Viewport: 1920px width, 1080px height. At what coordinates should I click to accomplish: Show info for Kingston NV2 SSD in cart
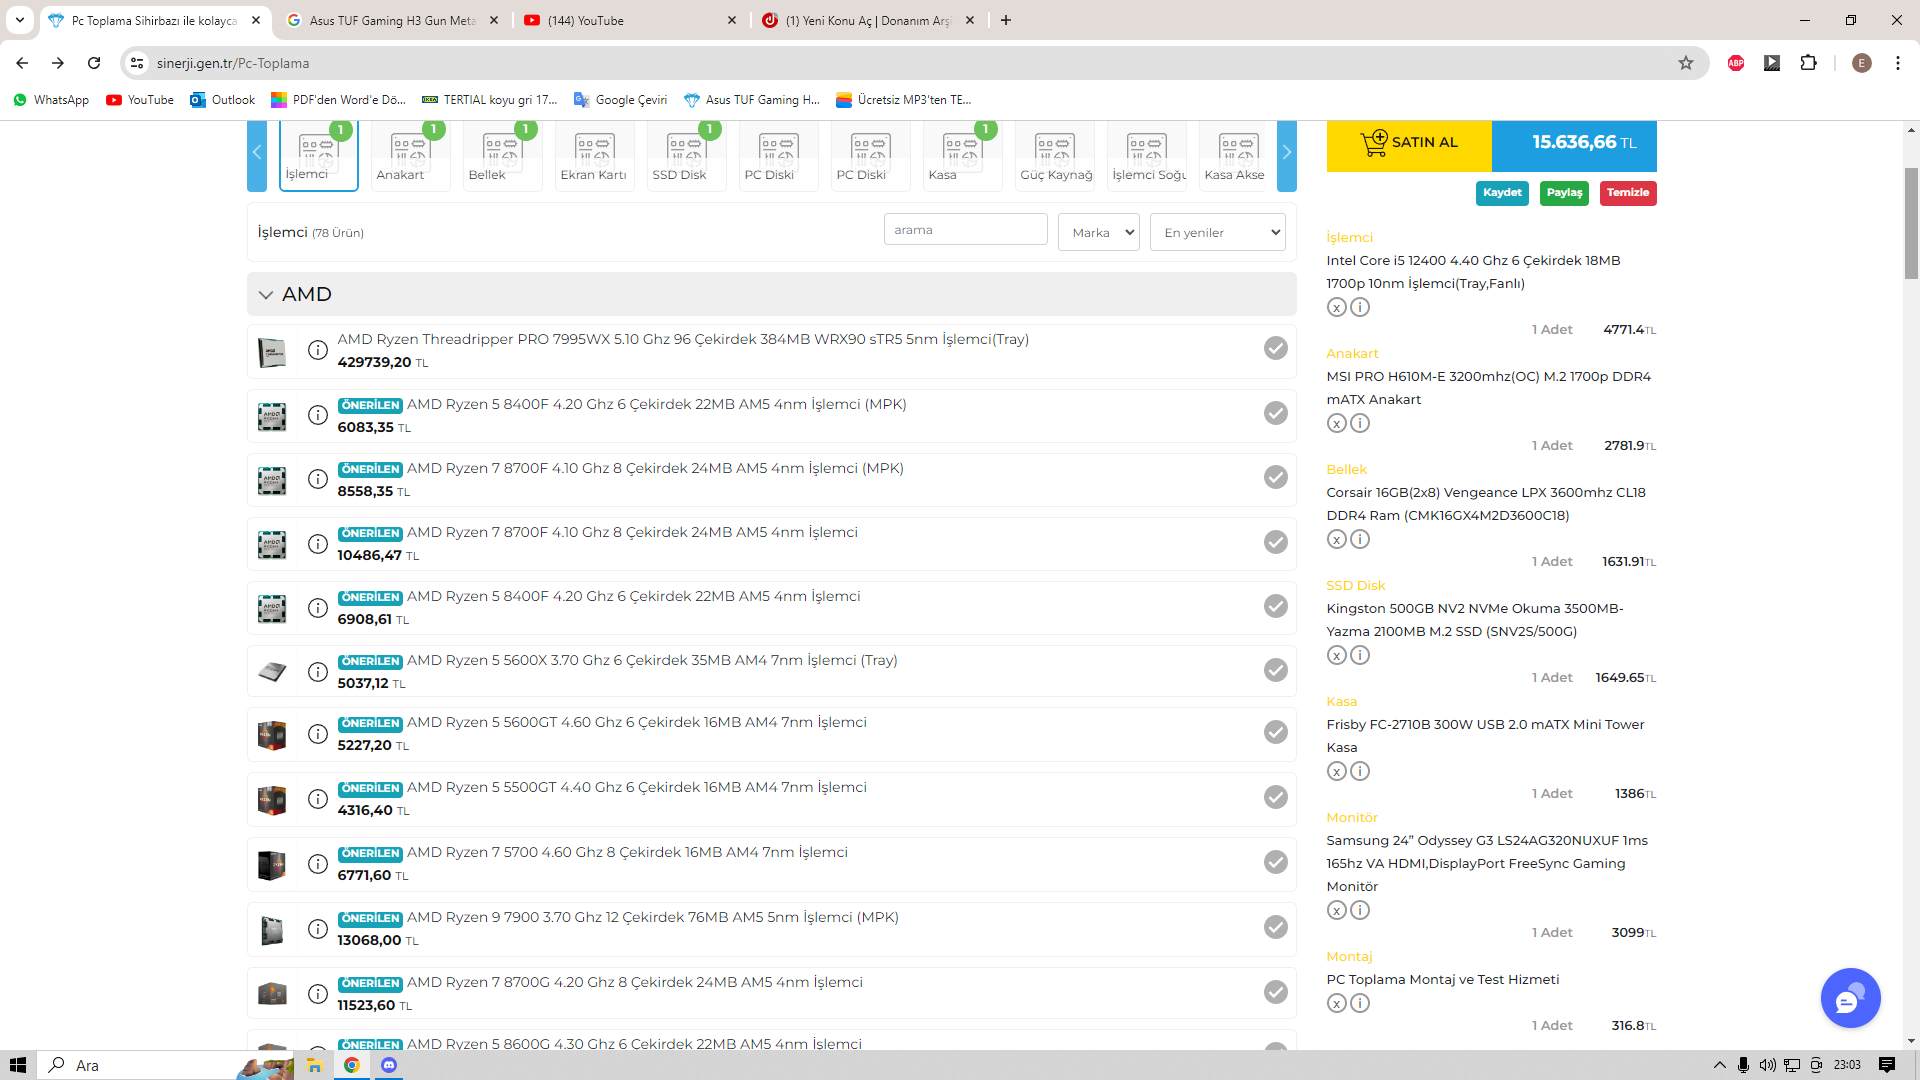tap(1360, 655)
